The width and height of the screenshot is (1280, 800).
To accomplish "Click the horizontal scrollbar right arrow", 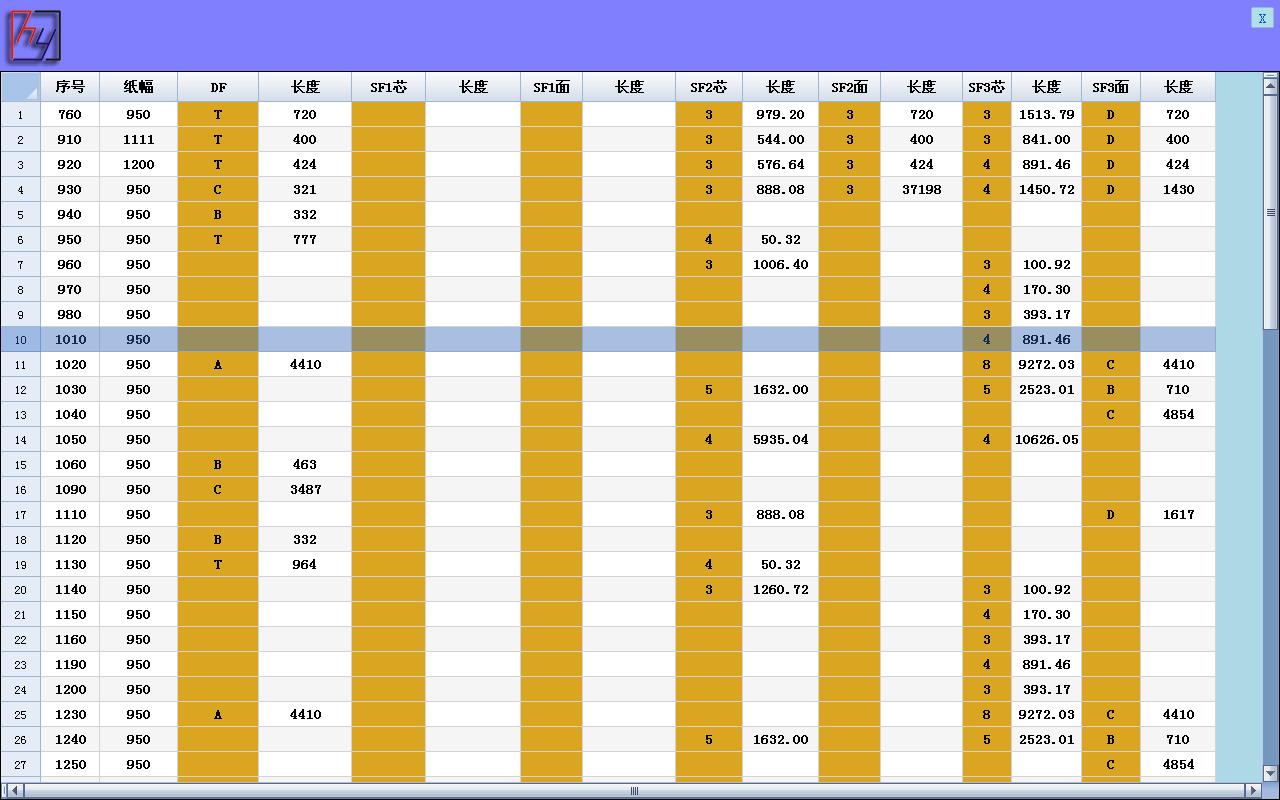I will (1252, 791).
